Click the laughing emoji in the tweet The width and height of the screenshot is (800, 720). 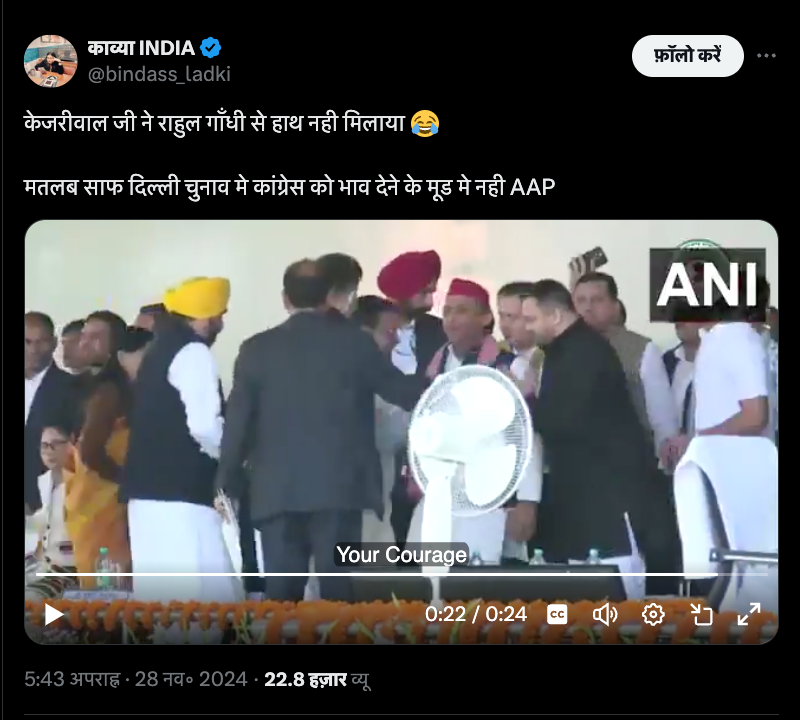click(424, 124)
